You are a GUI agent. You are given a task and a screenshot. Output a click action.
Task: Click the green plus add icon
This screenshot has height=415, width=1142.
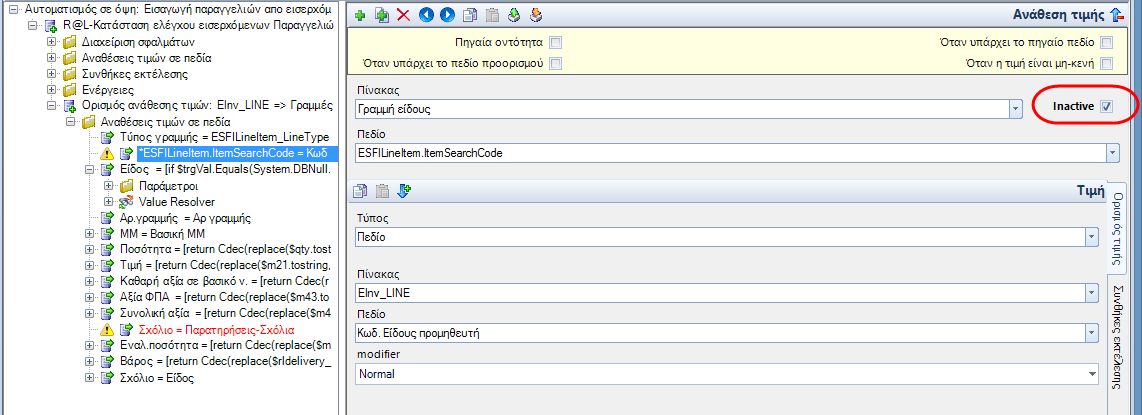point(360,15)
